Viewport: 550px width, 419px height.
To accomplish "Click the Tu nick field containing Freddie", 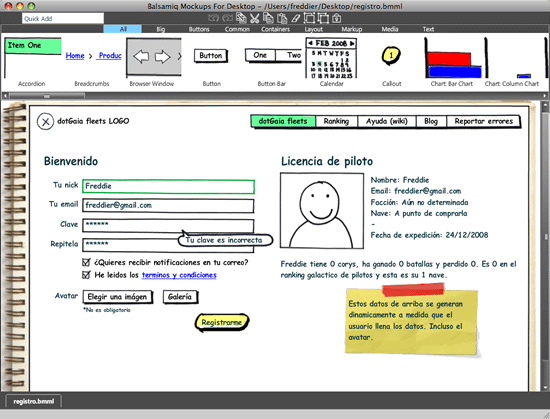I will coord(168,186).
